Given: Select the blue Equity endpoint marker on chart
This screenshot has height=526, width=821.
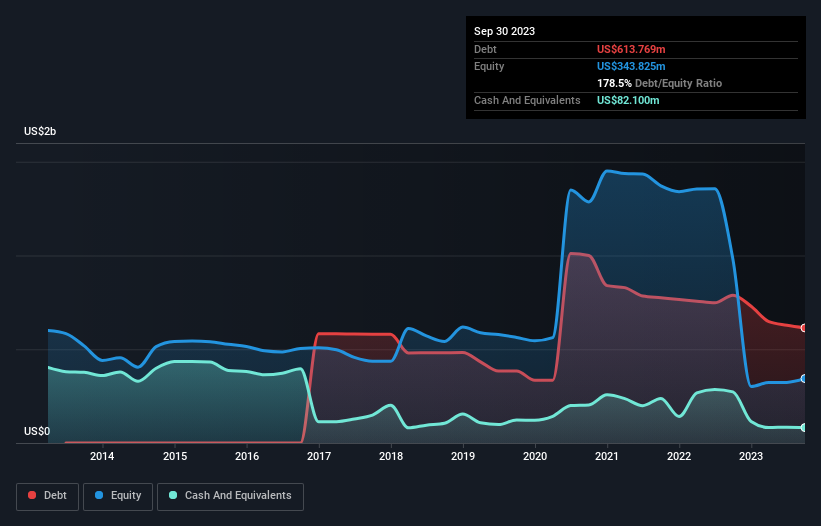Looking at the screenshot, I should (x=804, y=378).
